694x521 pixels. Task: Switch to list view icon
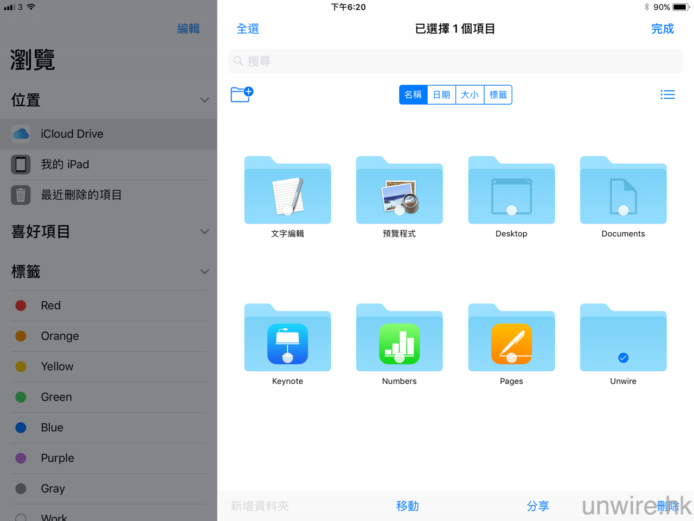click(667, 95)
